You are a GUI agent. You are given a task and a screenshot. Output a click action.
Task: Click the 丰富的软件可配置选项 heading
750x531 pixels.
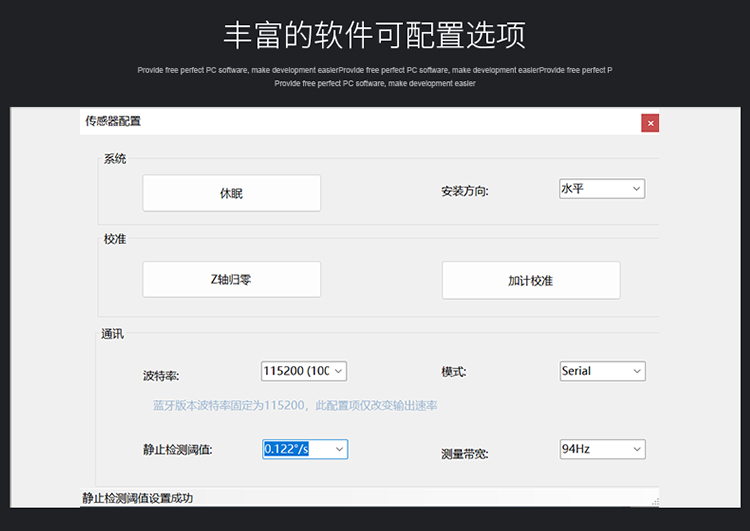click(374, 35)
